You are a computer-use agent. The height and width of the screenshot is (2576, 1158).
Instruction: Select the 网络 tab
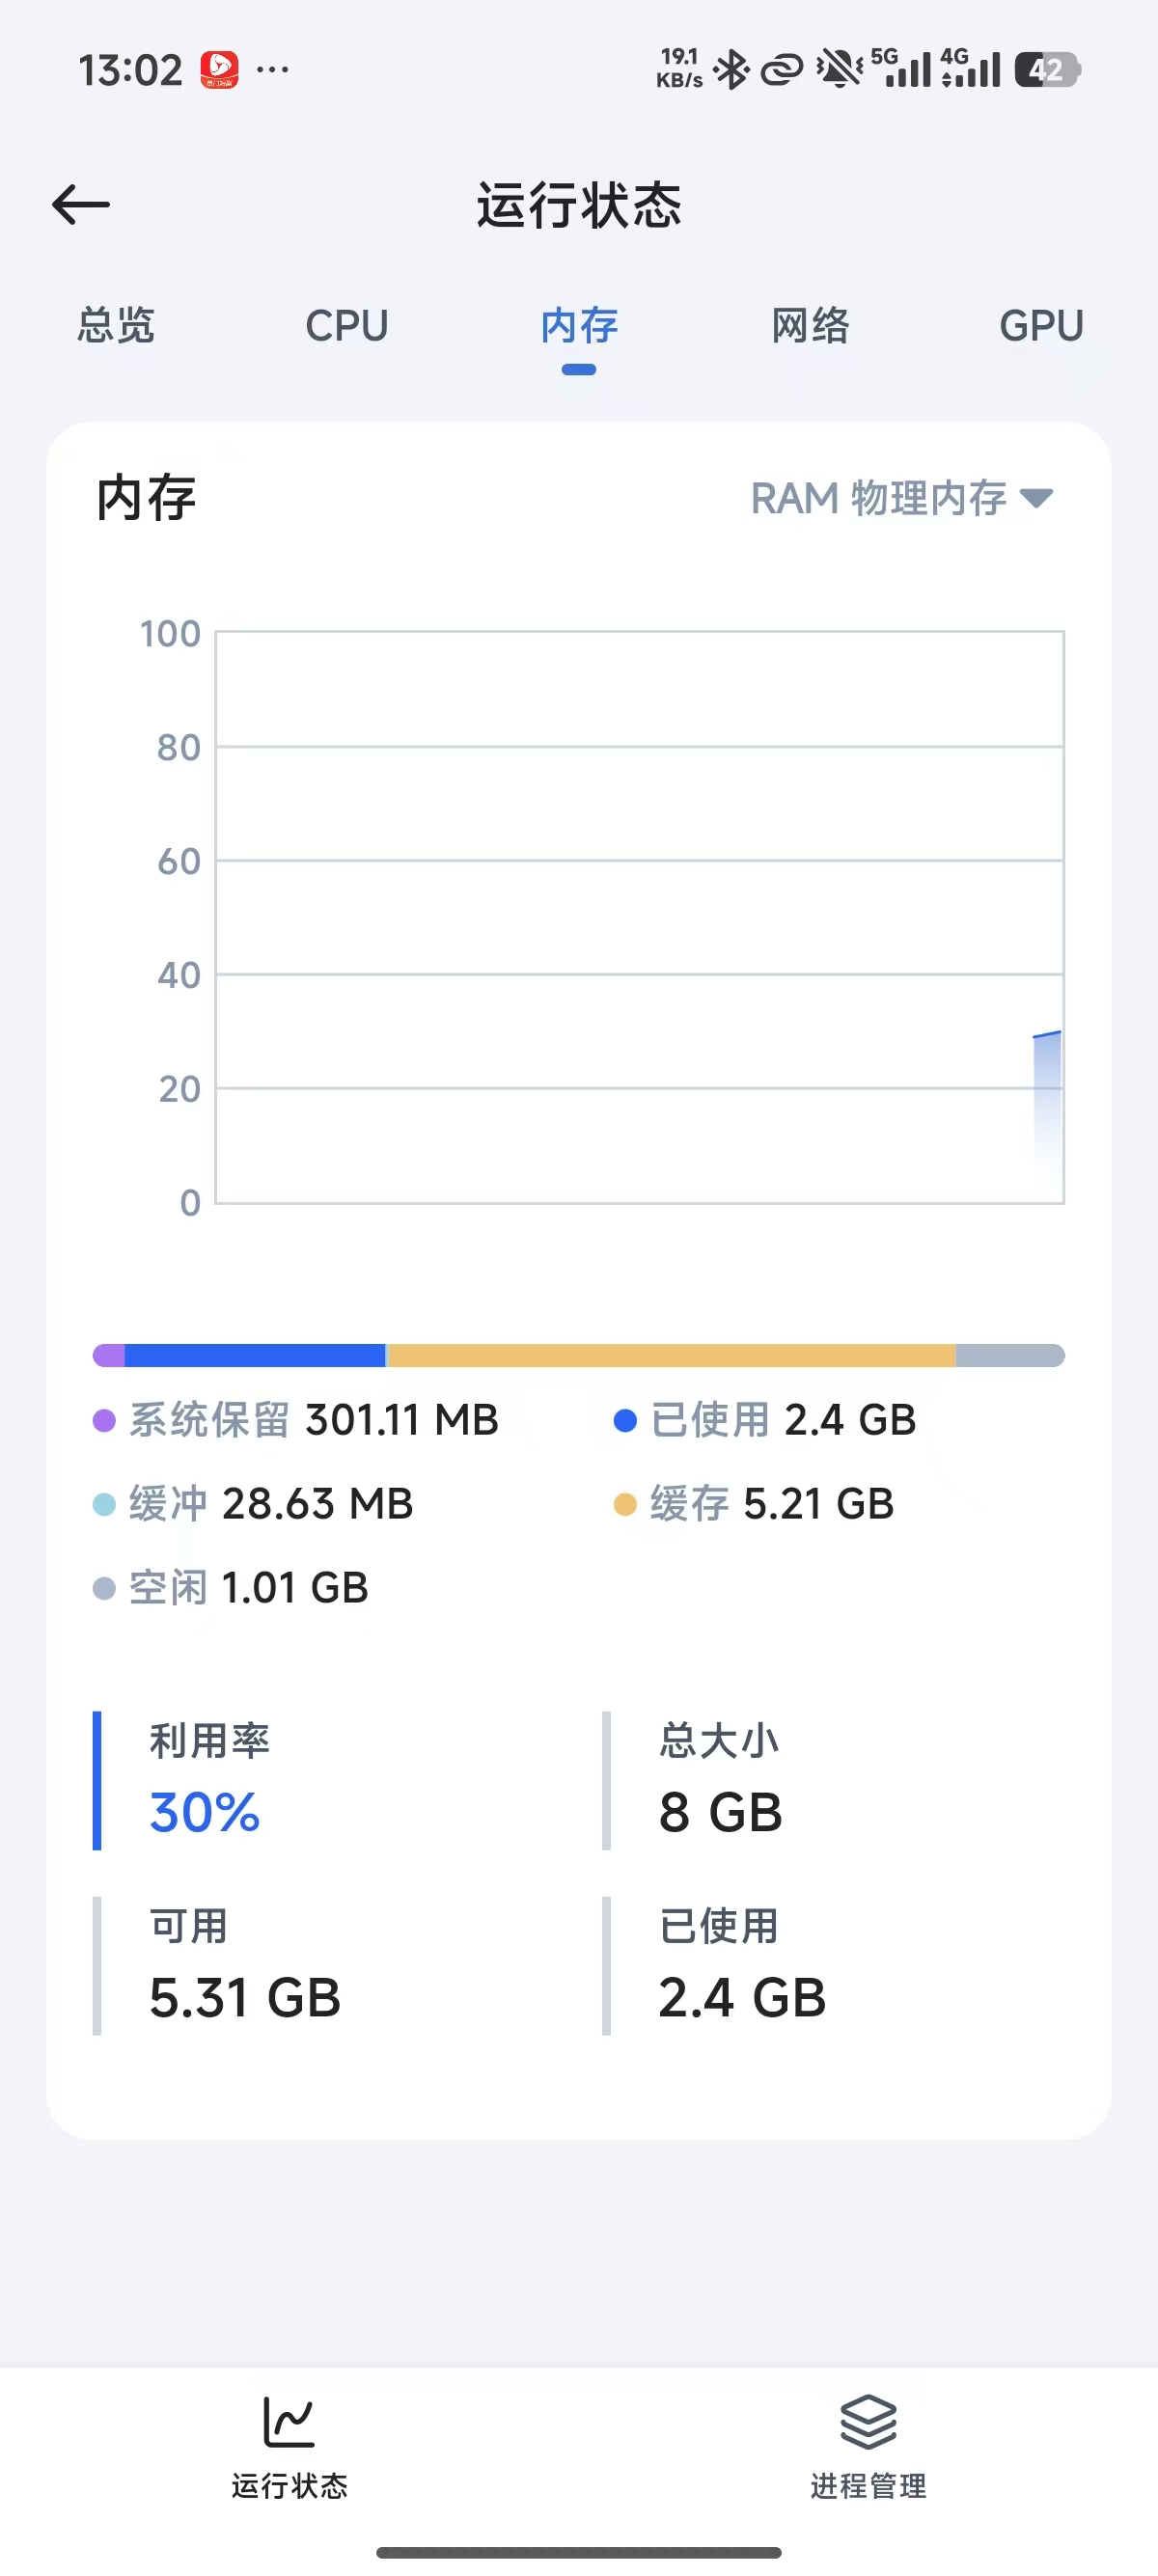(810, 326)
